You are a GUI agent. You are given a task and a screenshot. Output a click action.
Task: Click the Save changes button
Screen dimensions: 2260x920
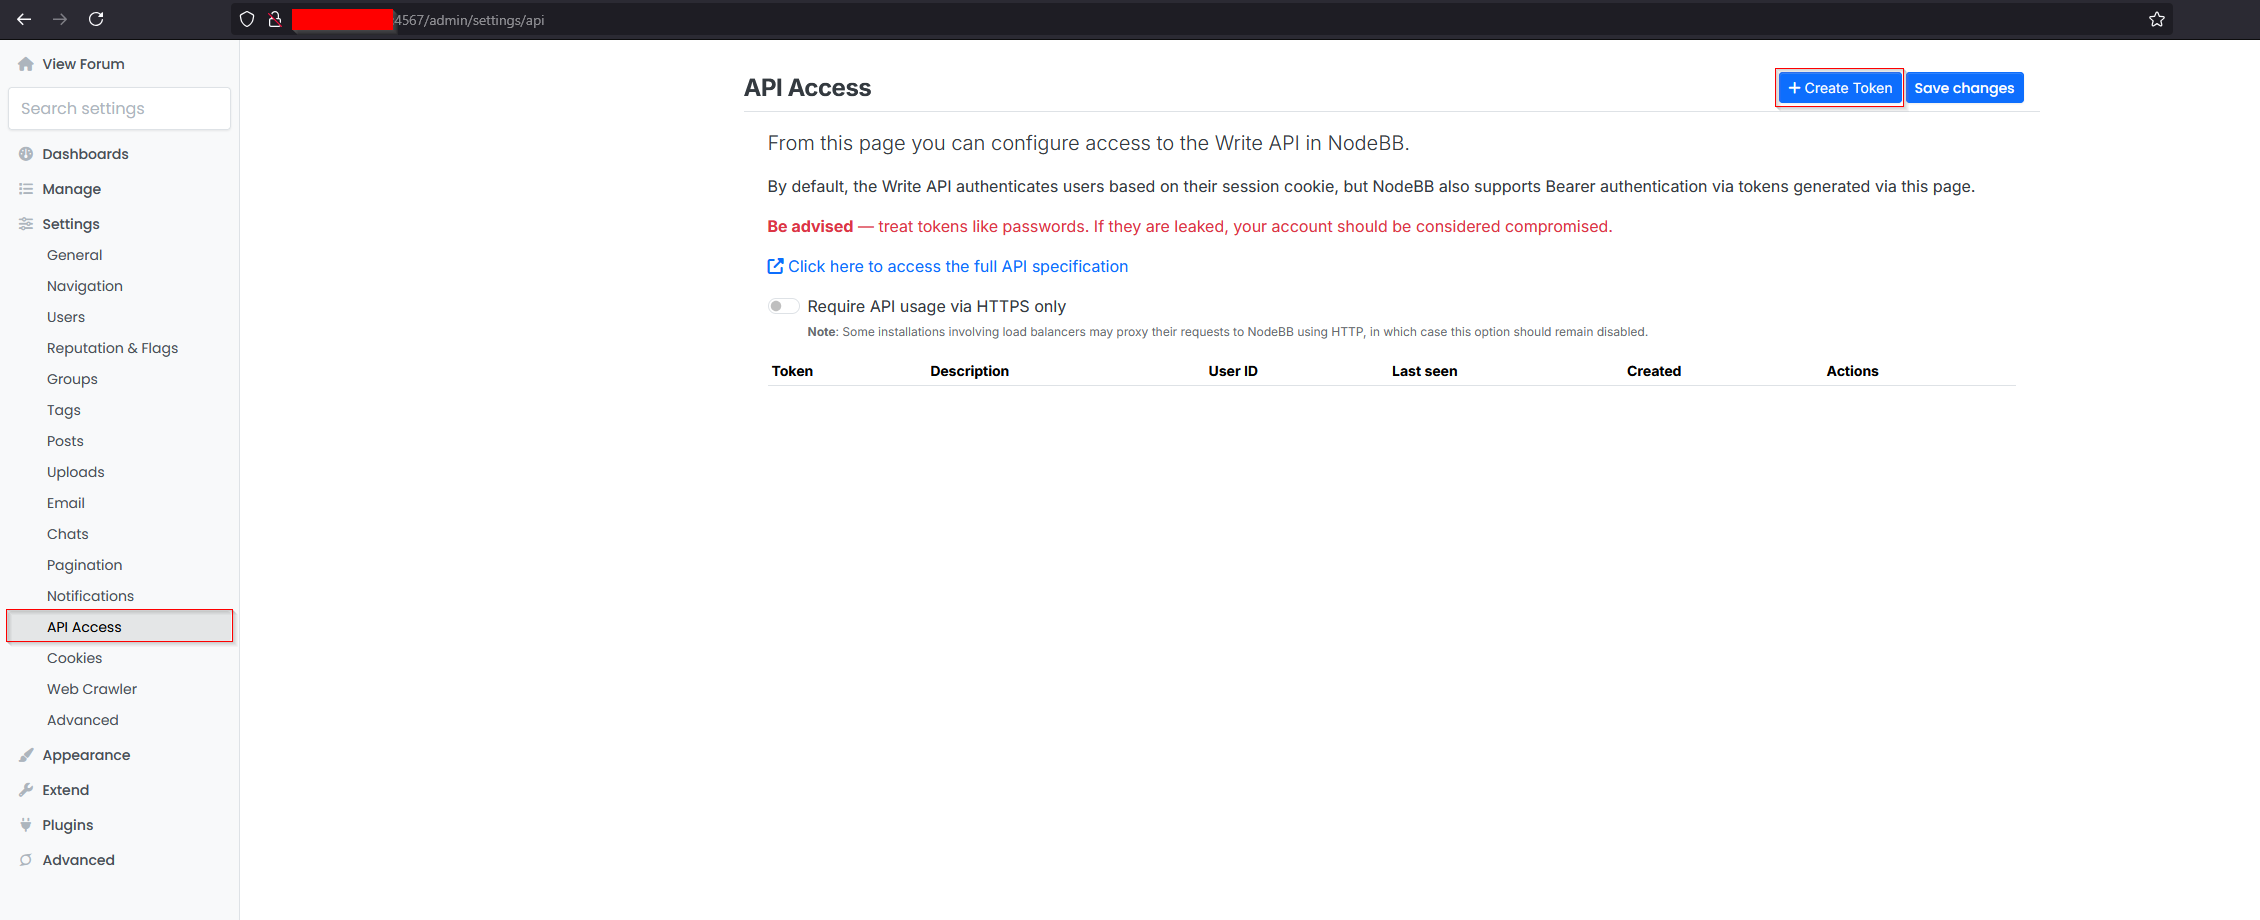point(1964,87)
